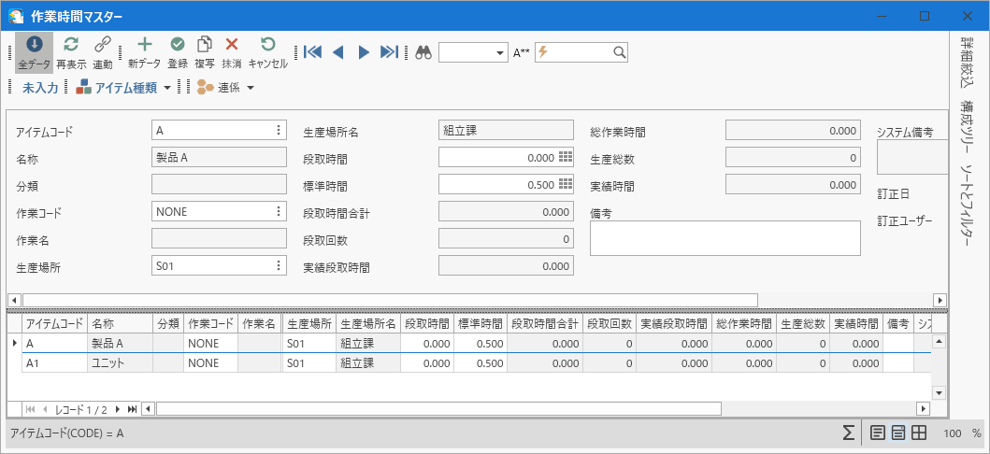Open the 詳細絞込 side tab
Viewport: 990px width, 454px height.
coord(967,63)
